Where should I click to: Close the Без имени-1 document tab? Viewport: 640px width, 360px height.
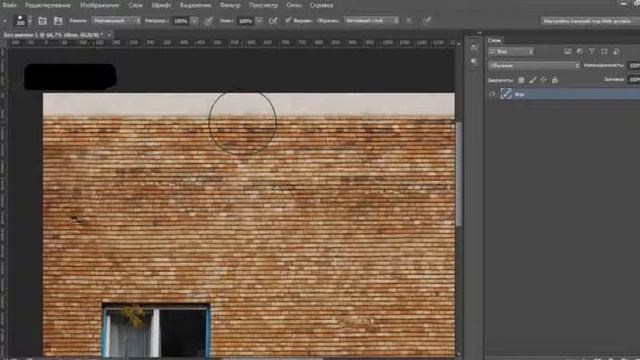click(109, 35)
